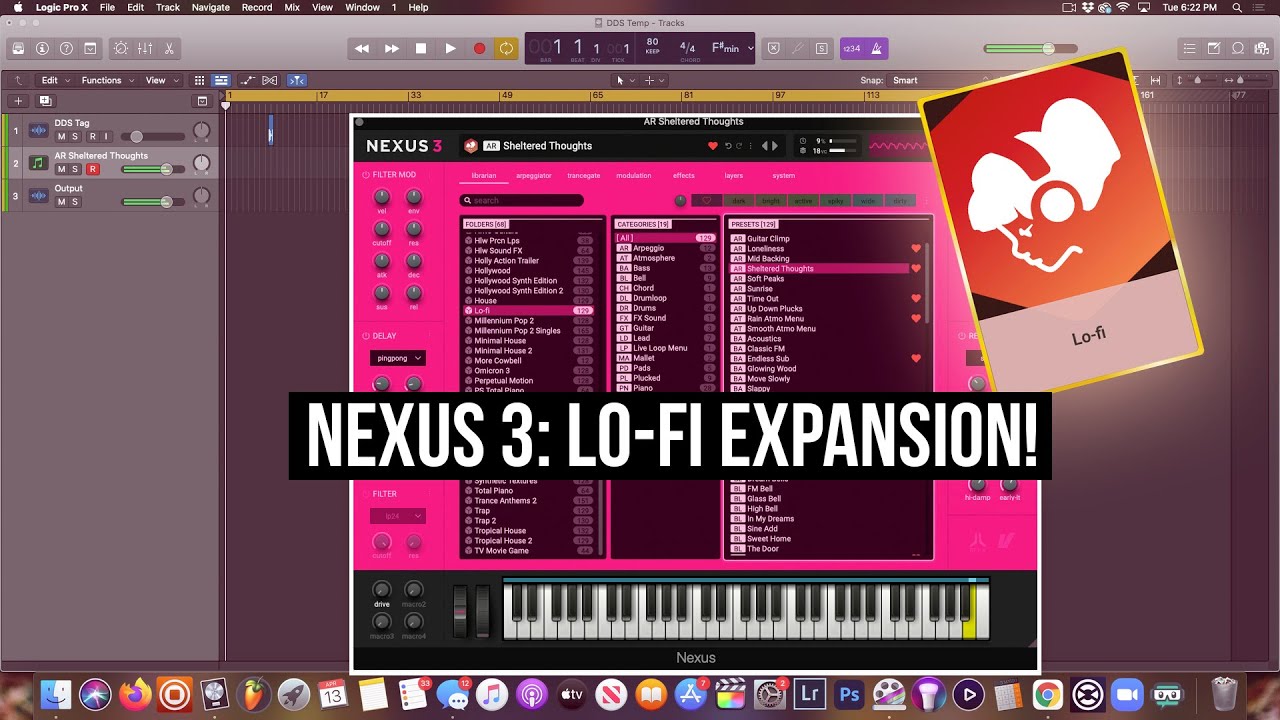Screen dimensions: 1280x720
Task: Solo the DDS Tag track
Action: [x=75, y=137]
